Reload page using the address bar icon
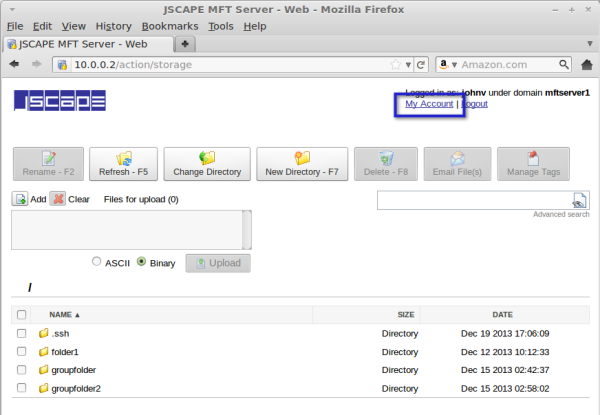This screenshot has height=415, width=600. click(421, 65)
